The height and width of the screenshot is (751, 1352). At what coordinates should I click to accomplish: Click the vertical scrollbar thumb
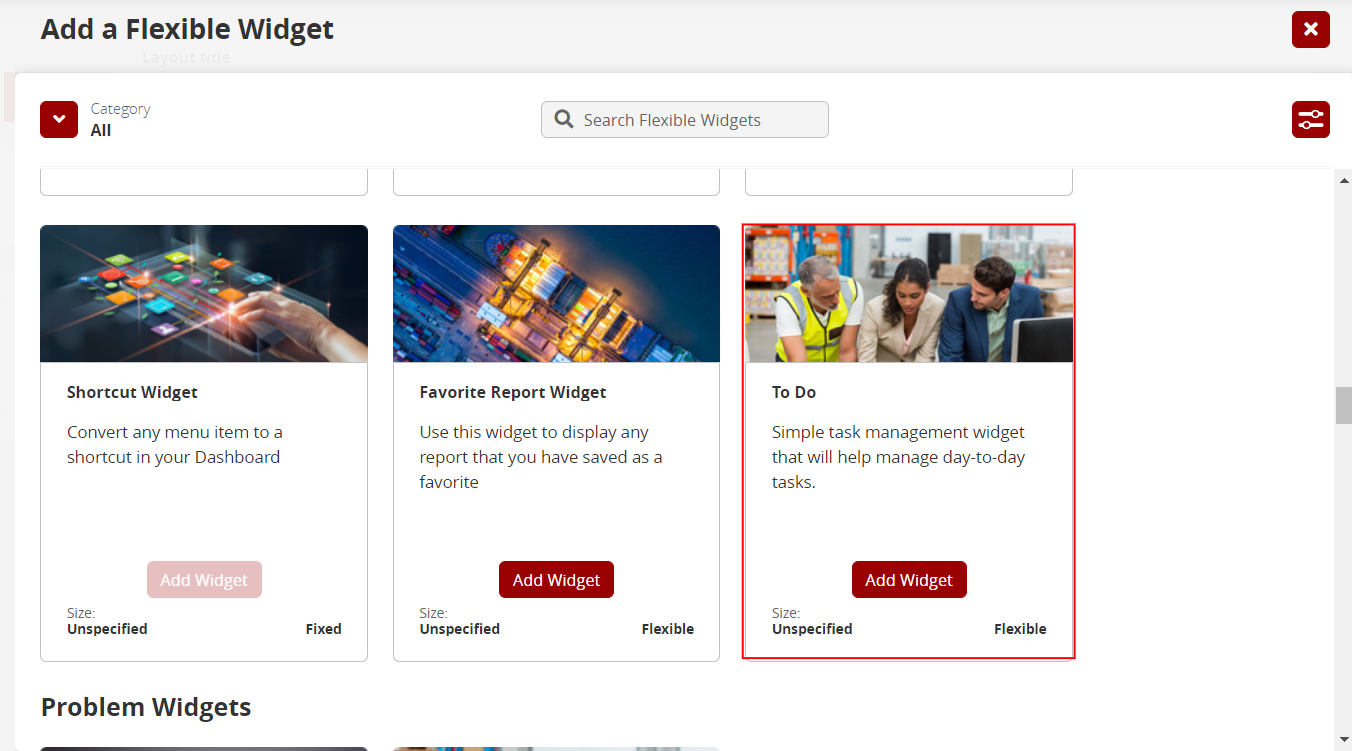click(1343, 405)
